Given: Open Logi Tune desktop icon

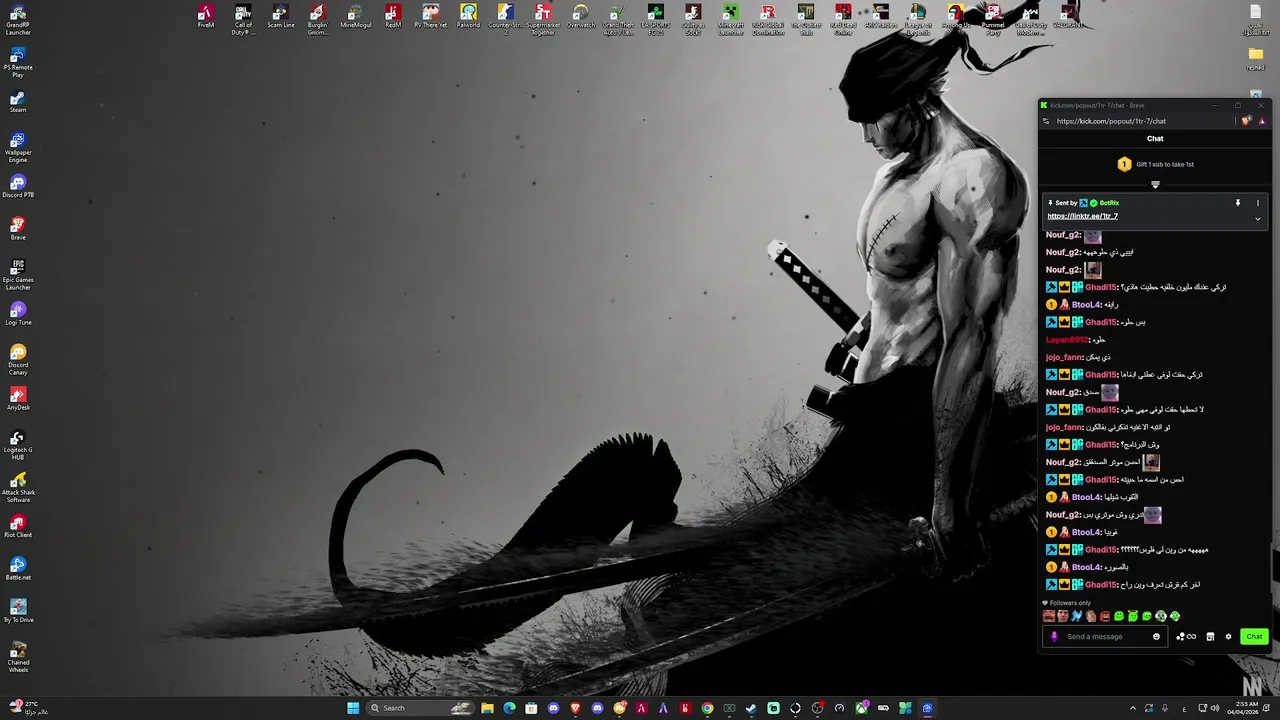Looking at the screenshot, I should (x=18, y=314).
